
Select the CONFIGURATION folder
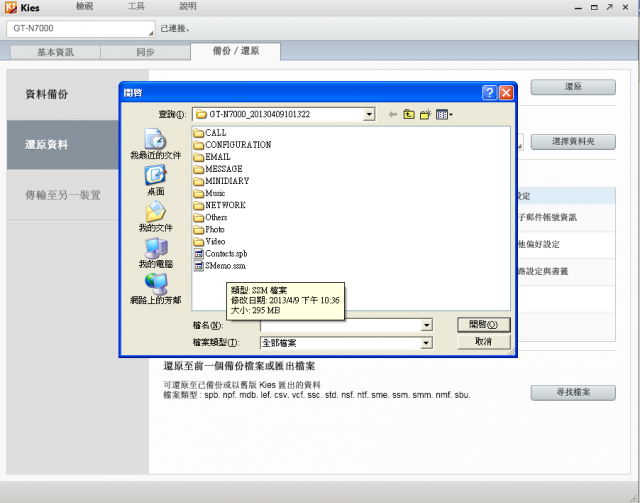coord(232,145)
